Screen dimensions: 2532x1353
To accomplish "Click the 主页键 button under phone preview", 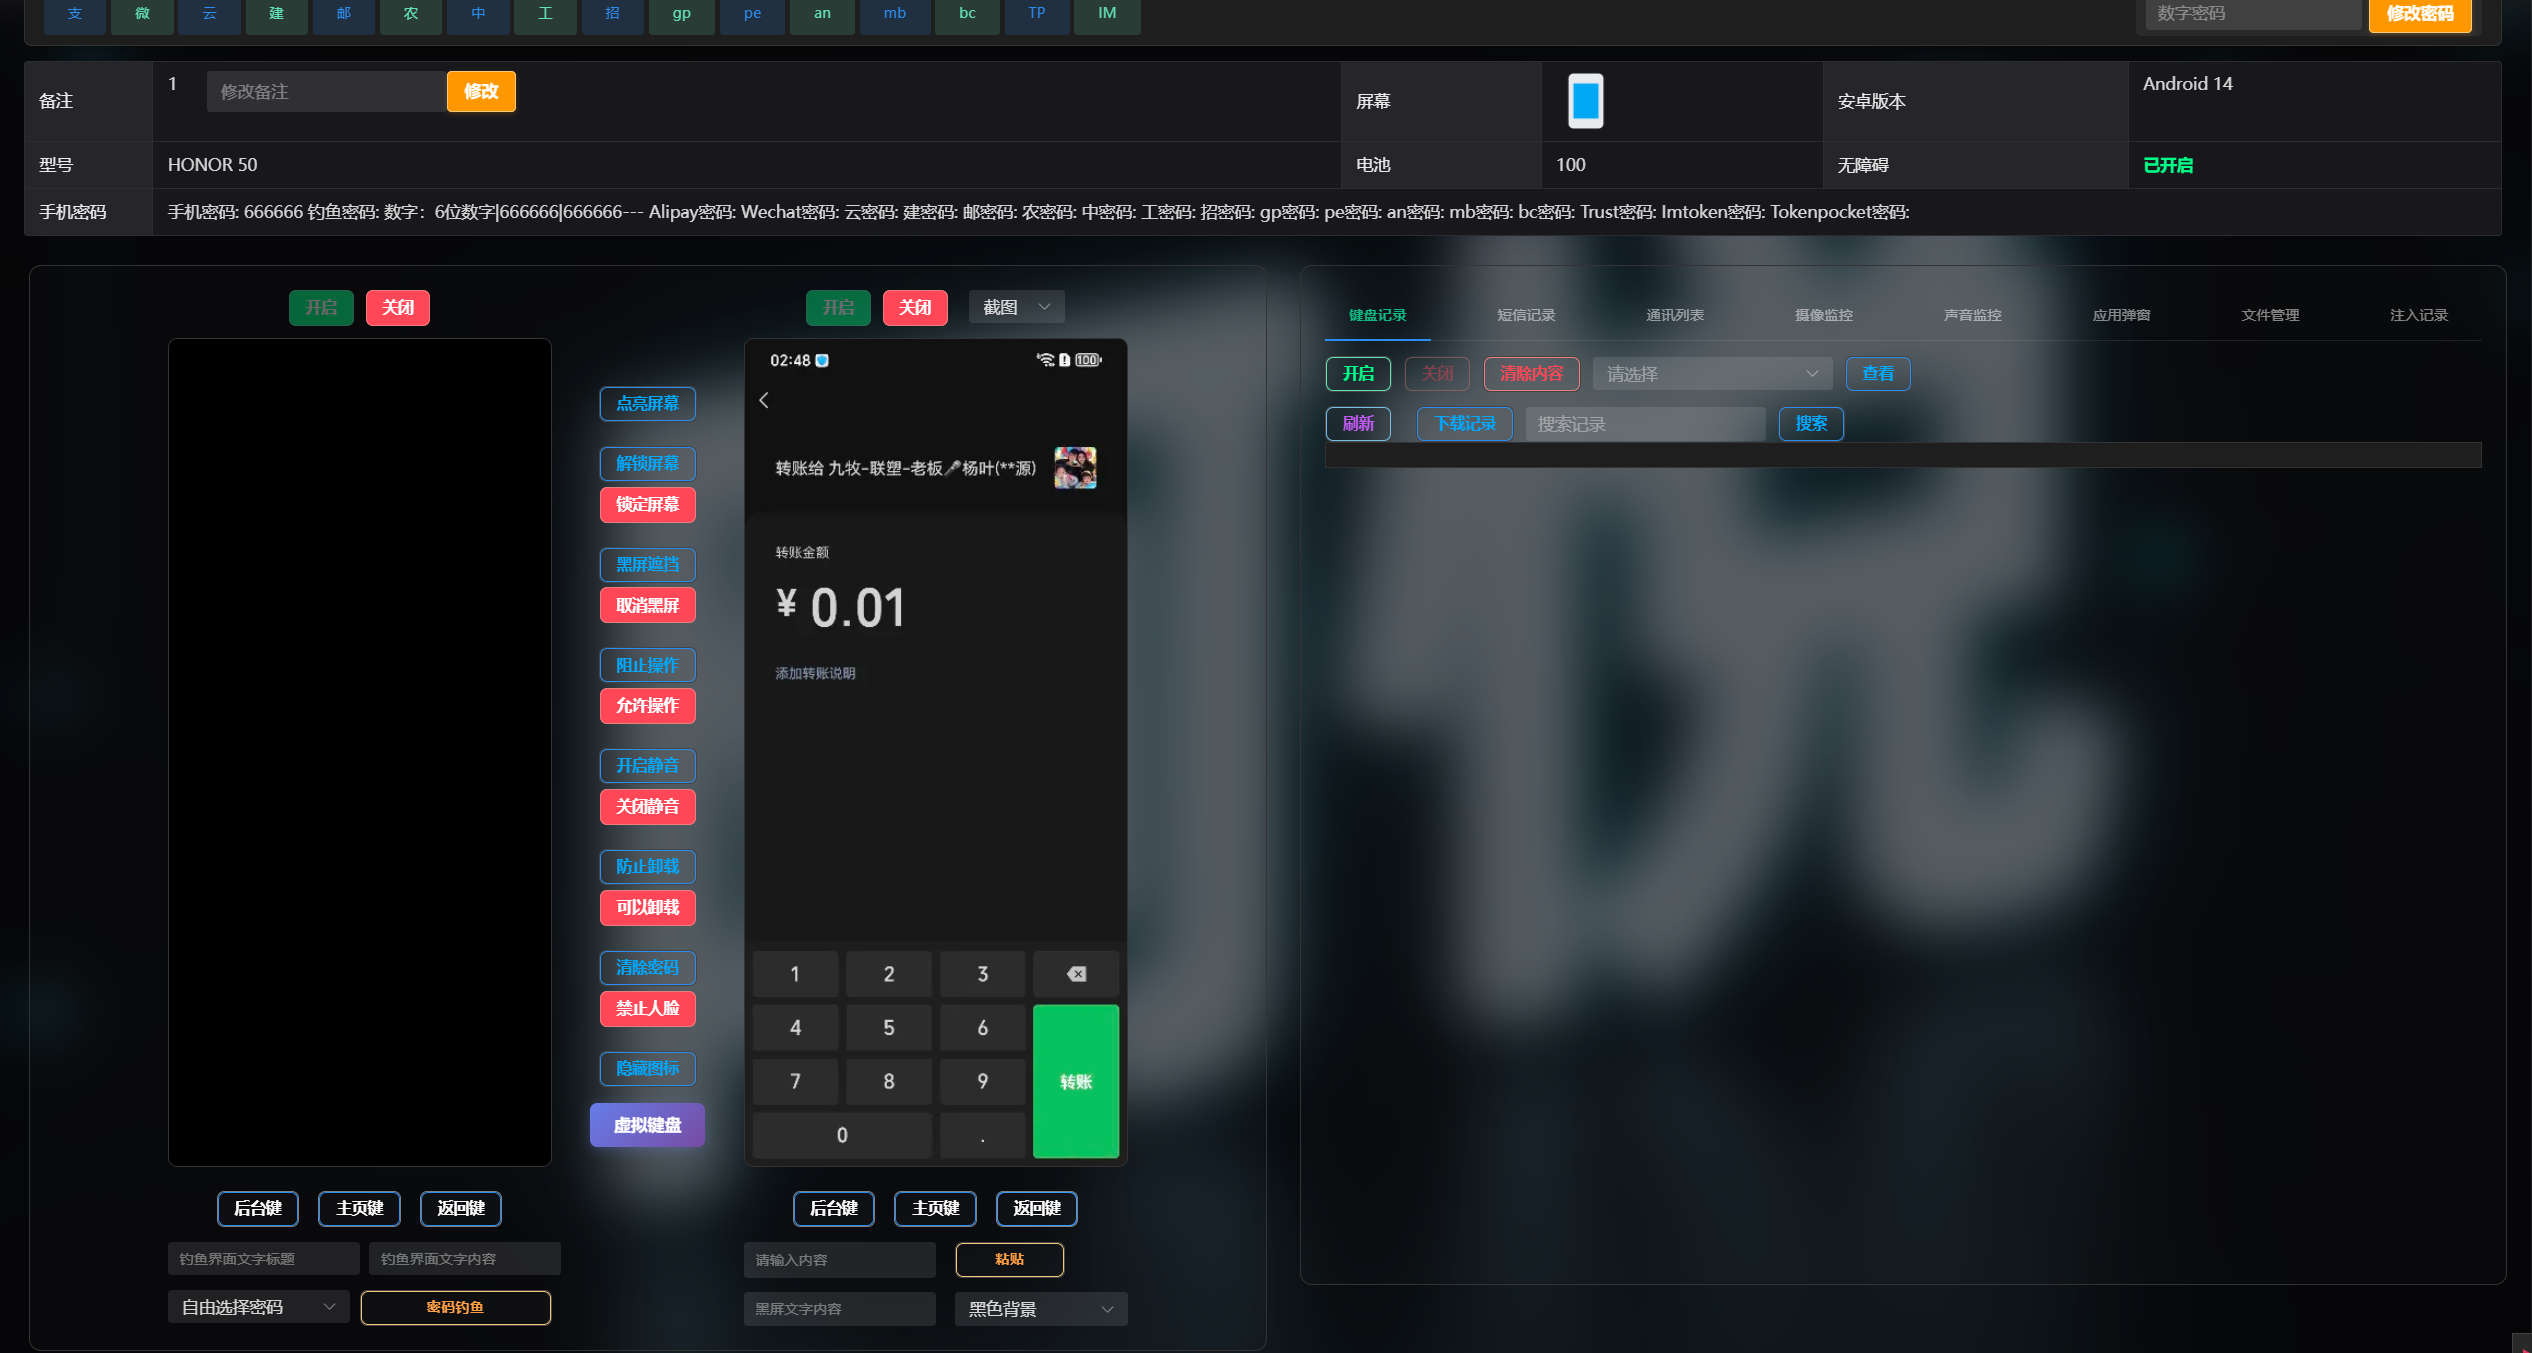I will point(935,1209).
